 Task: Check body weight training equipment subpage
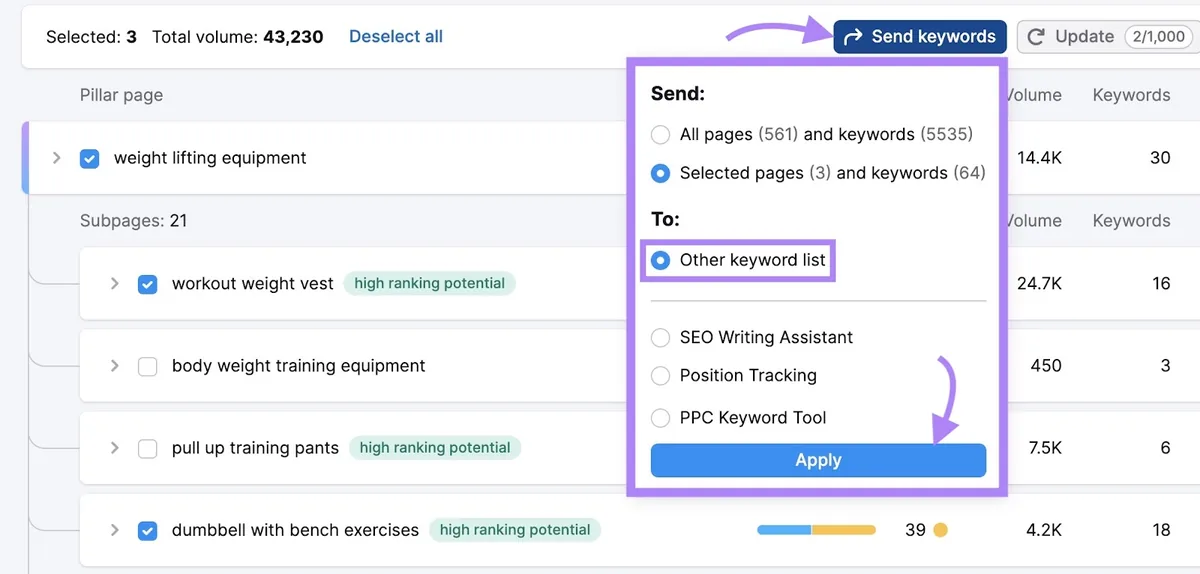(147, 366)
